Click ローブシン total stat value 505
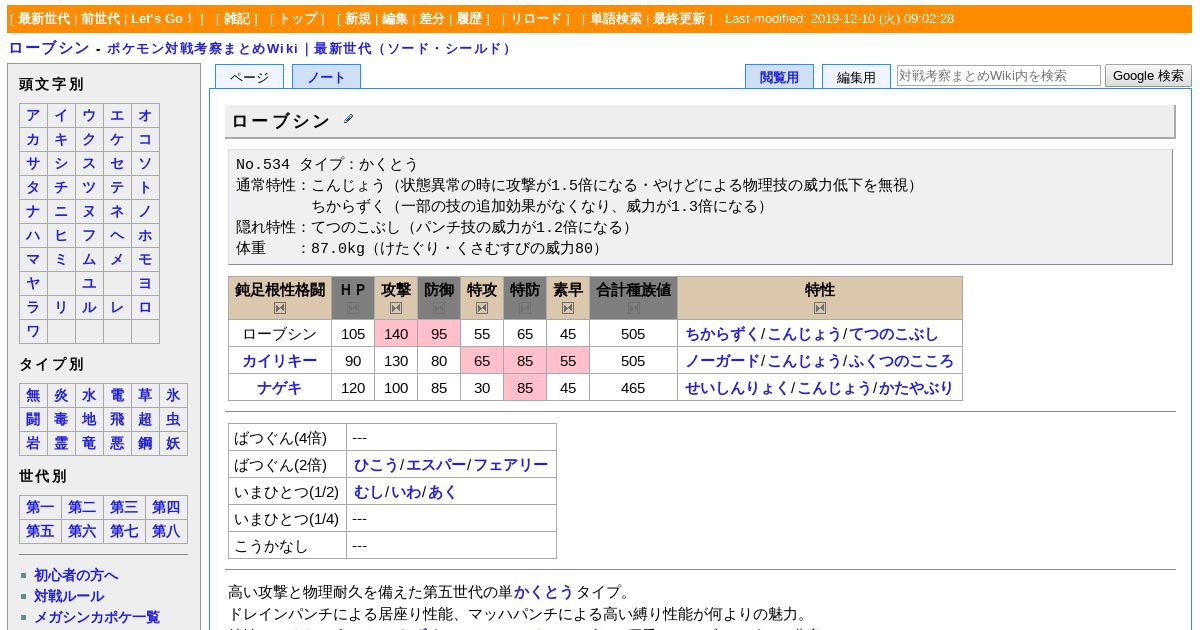The image size is (1200, 630). click(x=633, y=334)
